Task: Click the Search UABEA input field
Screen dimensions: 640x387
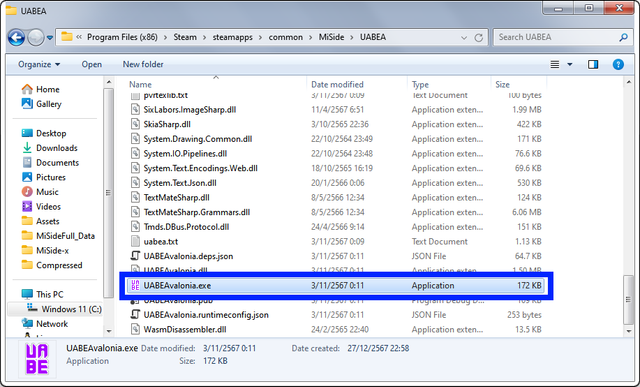Action: [556, 37]
